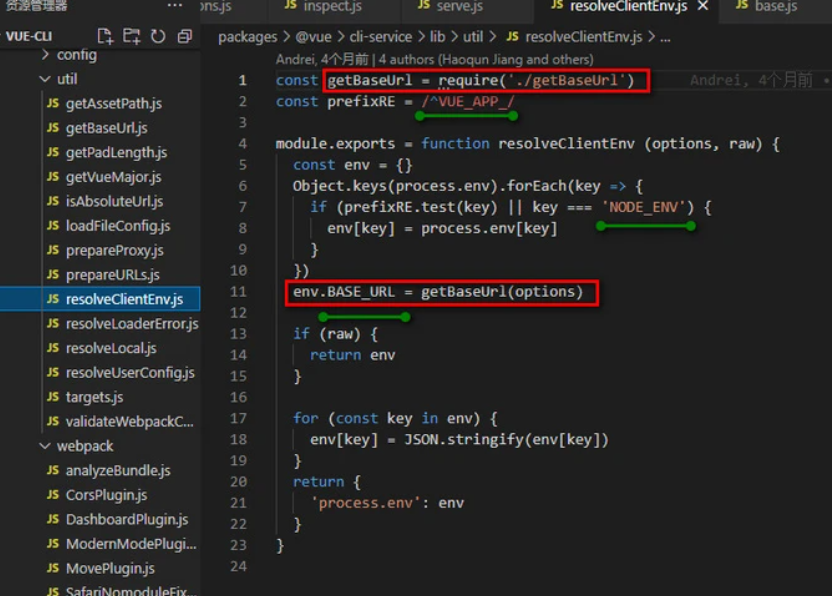
Task: Click the cli-service breadcrumb segment
Action: coord(380,37)
